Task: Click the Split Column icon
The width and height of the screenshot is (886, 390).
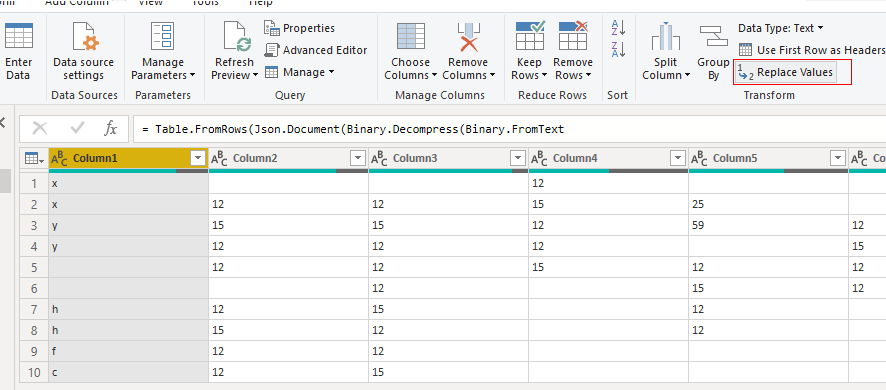Action: click(666, 37)
